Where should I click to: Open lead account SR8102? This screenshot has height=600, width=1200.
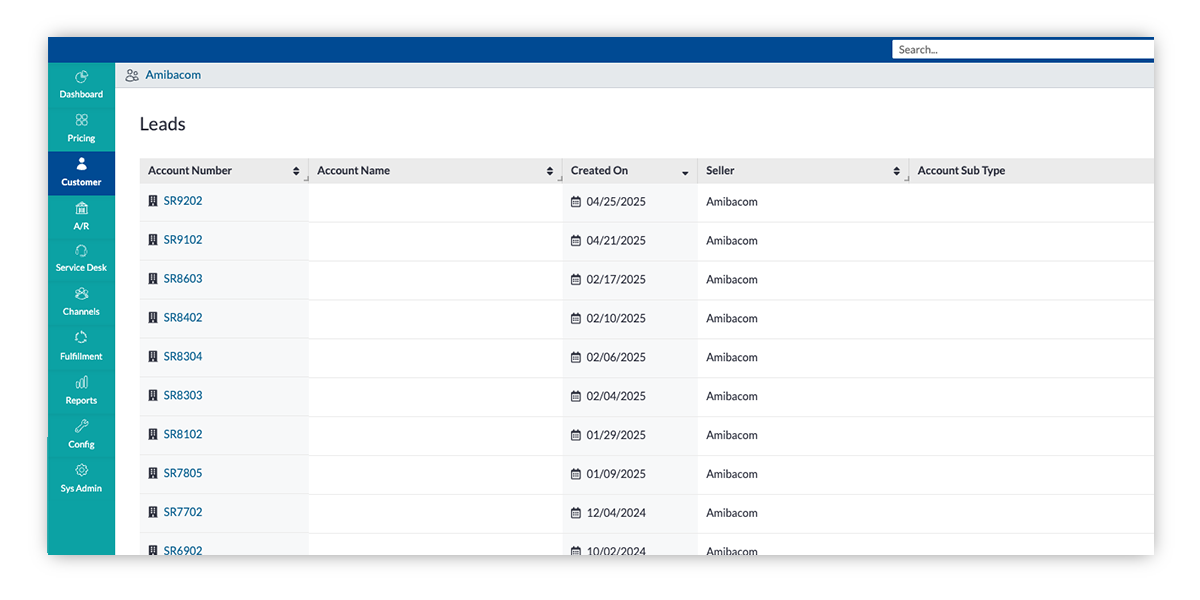183,435
